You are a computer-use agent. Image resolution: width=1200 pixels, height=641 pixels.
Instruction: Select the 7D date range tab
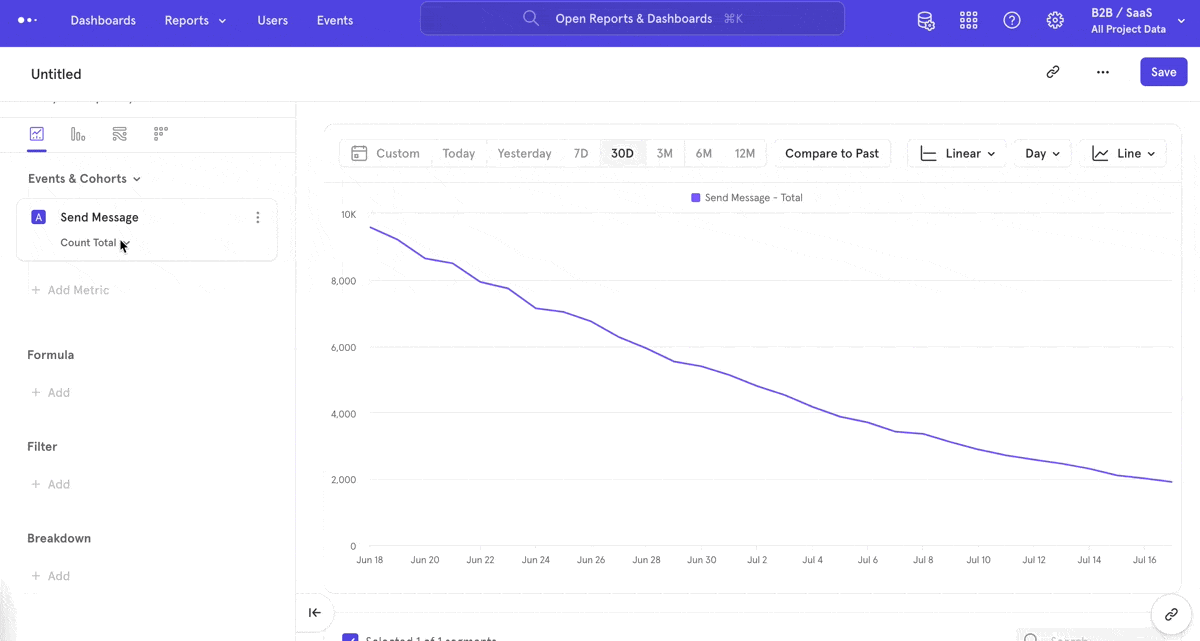[x=581, y=154]
